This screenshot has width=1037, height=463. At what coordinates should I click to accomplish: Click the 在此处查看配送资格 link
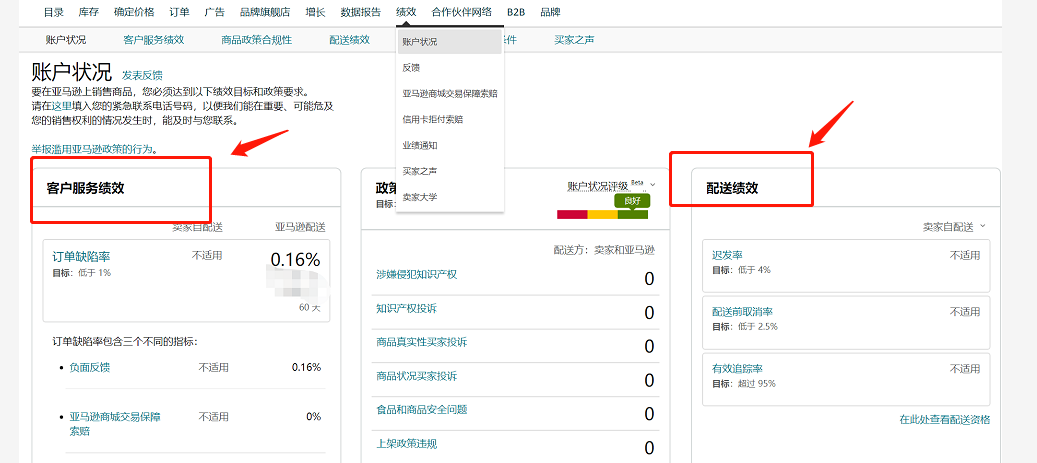point(944,419)
